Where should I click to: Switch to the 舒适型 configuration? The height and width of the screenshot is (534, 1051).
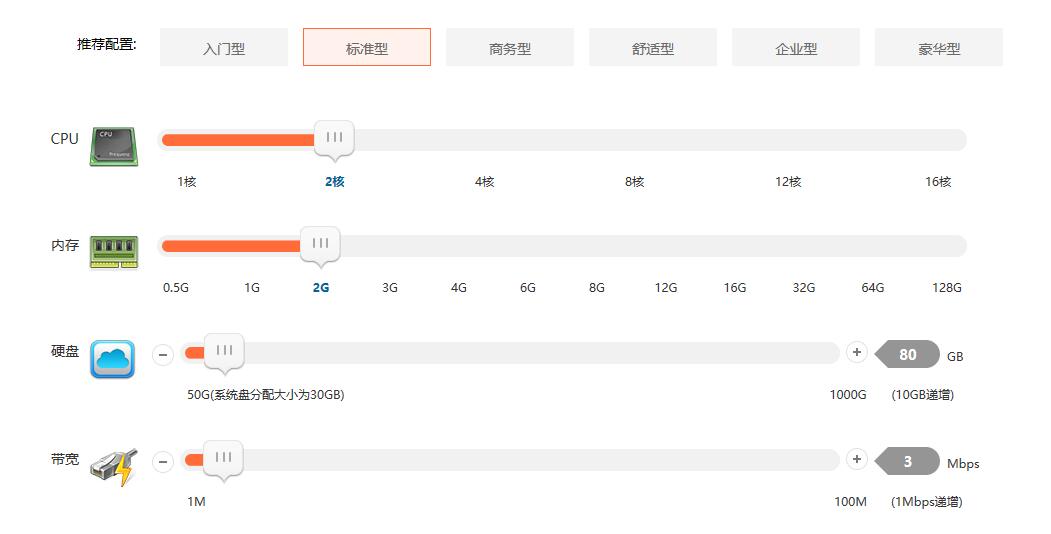[x=653, y=48]
